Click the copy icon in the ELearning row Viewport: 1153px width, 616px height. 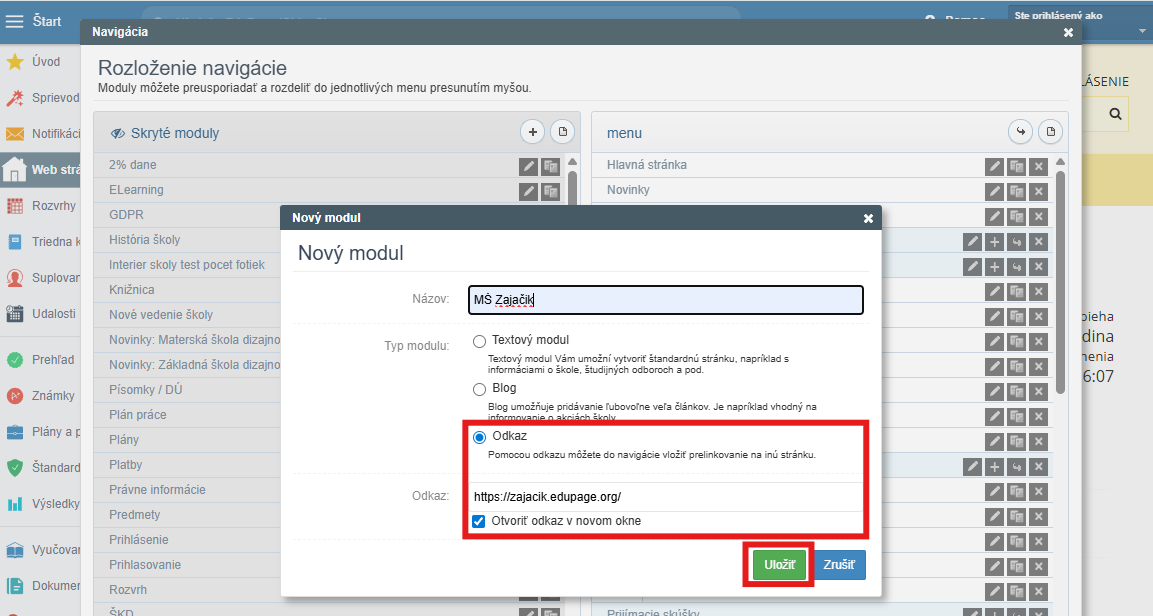point(550,191)
